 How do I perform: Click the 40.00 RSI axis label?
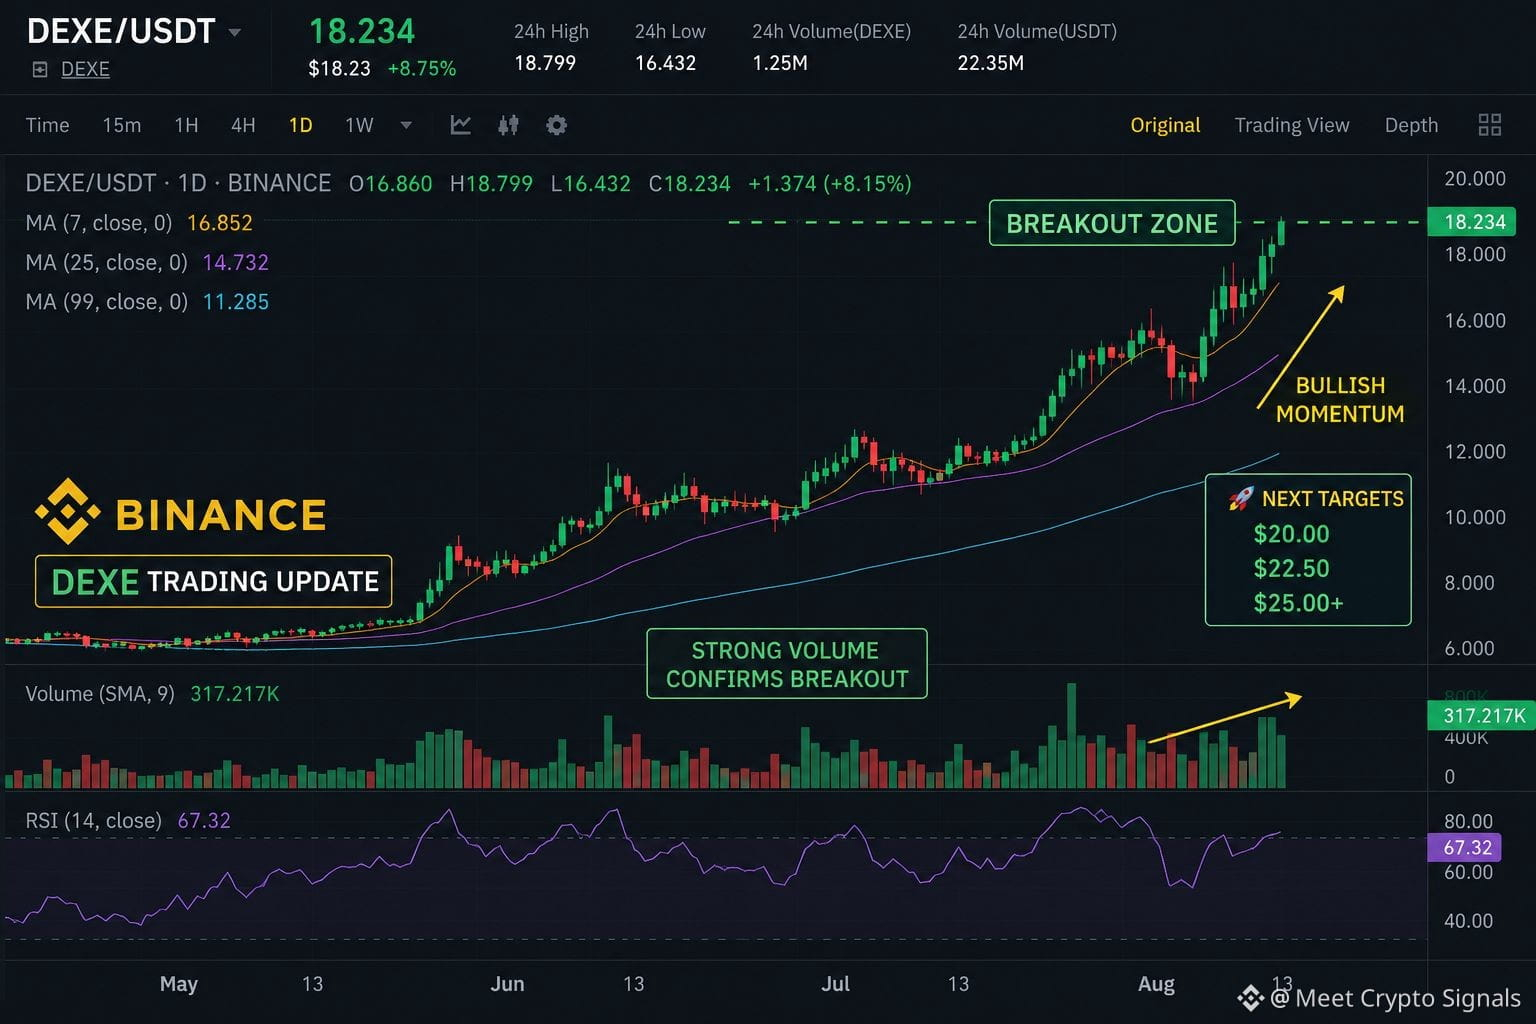click(x=1468, y=921)
